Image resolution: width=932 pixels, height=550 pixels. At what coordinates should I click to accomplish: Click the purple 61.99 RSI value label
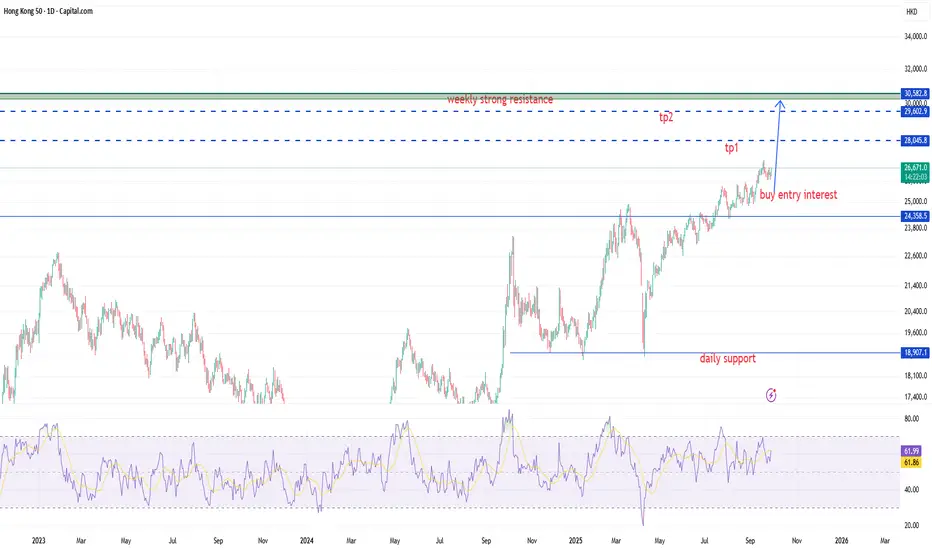(x=911, y=451)
